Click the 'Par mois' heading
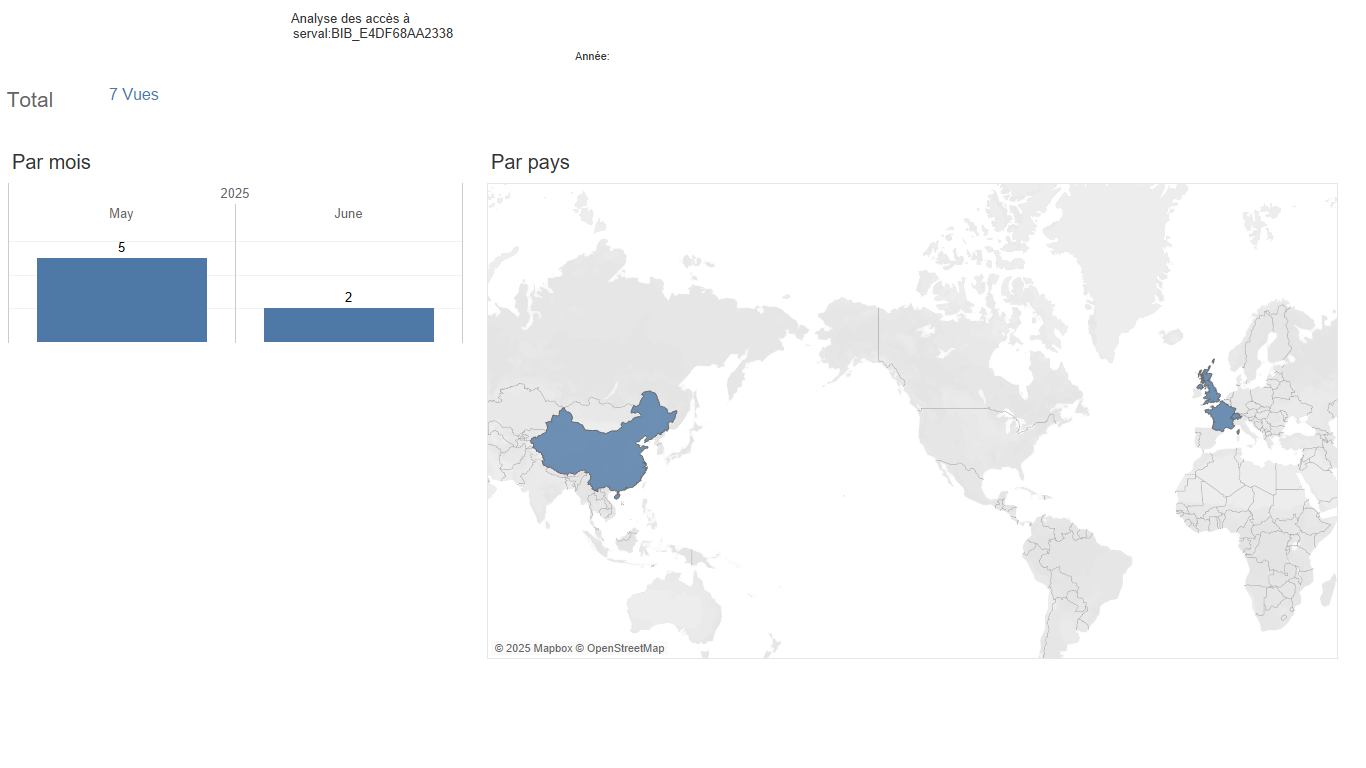Screen dimensions: 1366x768 tap(51, 162)
